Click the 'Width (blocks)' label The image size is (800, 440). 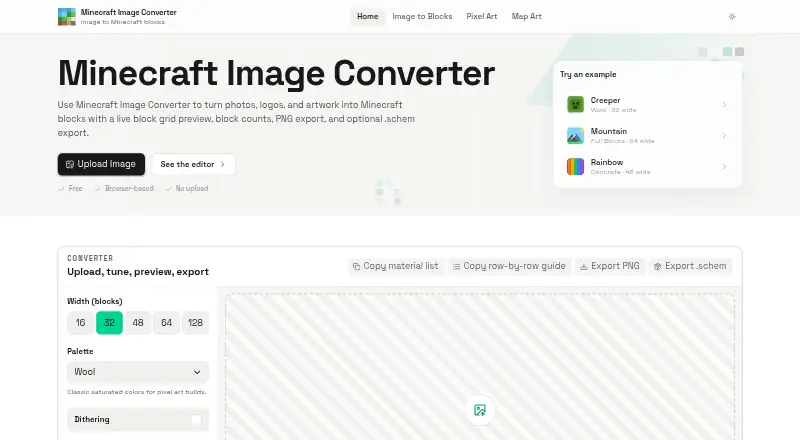(95, 301)
